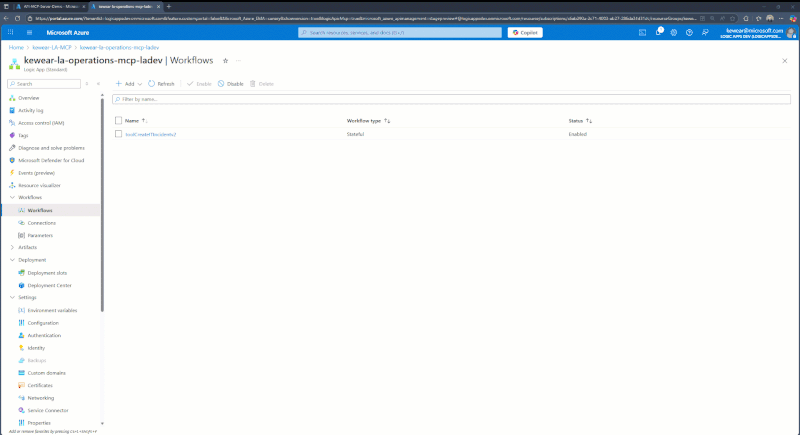Open Tags in the sidebar
The height and width of the screenshot is (435, 800).
coord(23,135)
